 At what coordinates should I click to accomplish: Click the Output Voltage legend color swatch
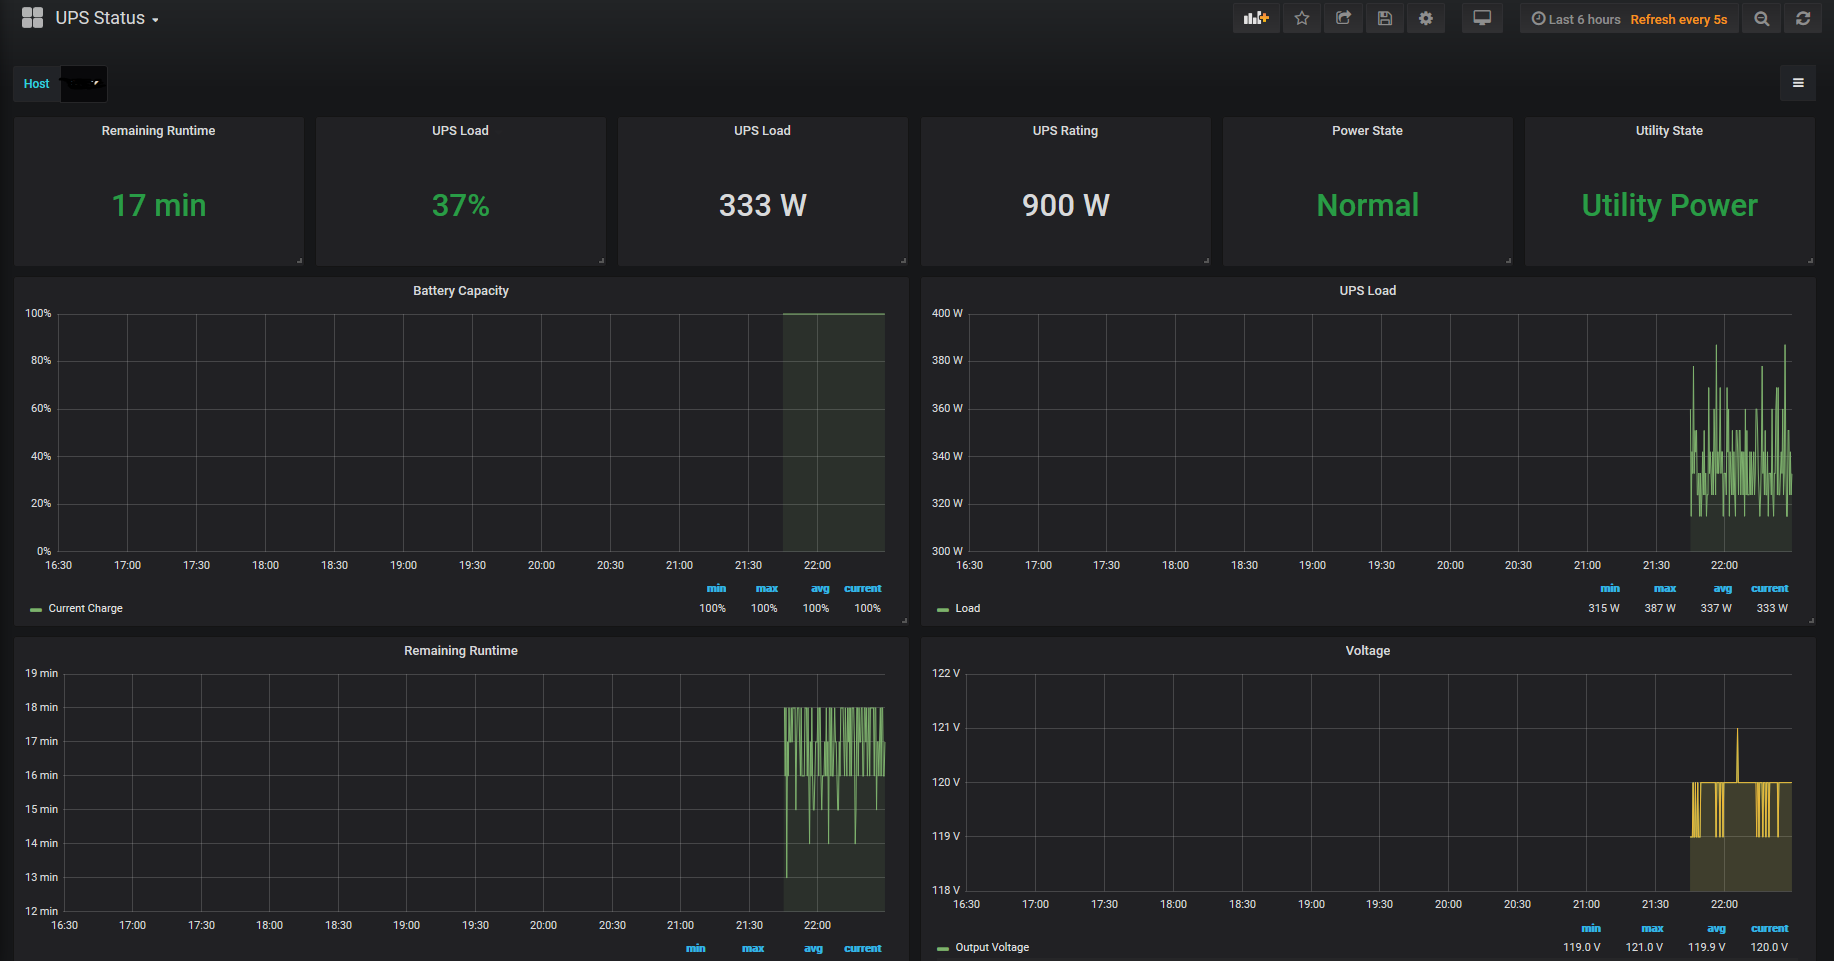click(942, 948)
